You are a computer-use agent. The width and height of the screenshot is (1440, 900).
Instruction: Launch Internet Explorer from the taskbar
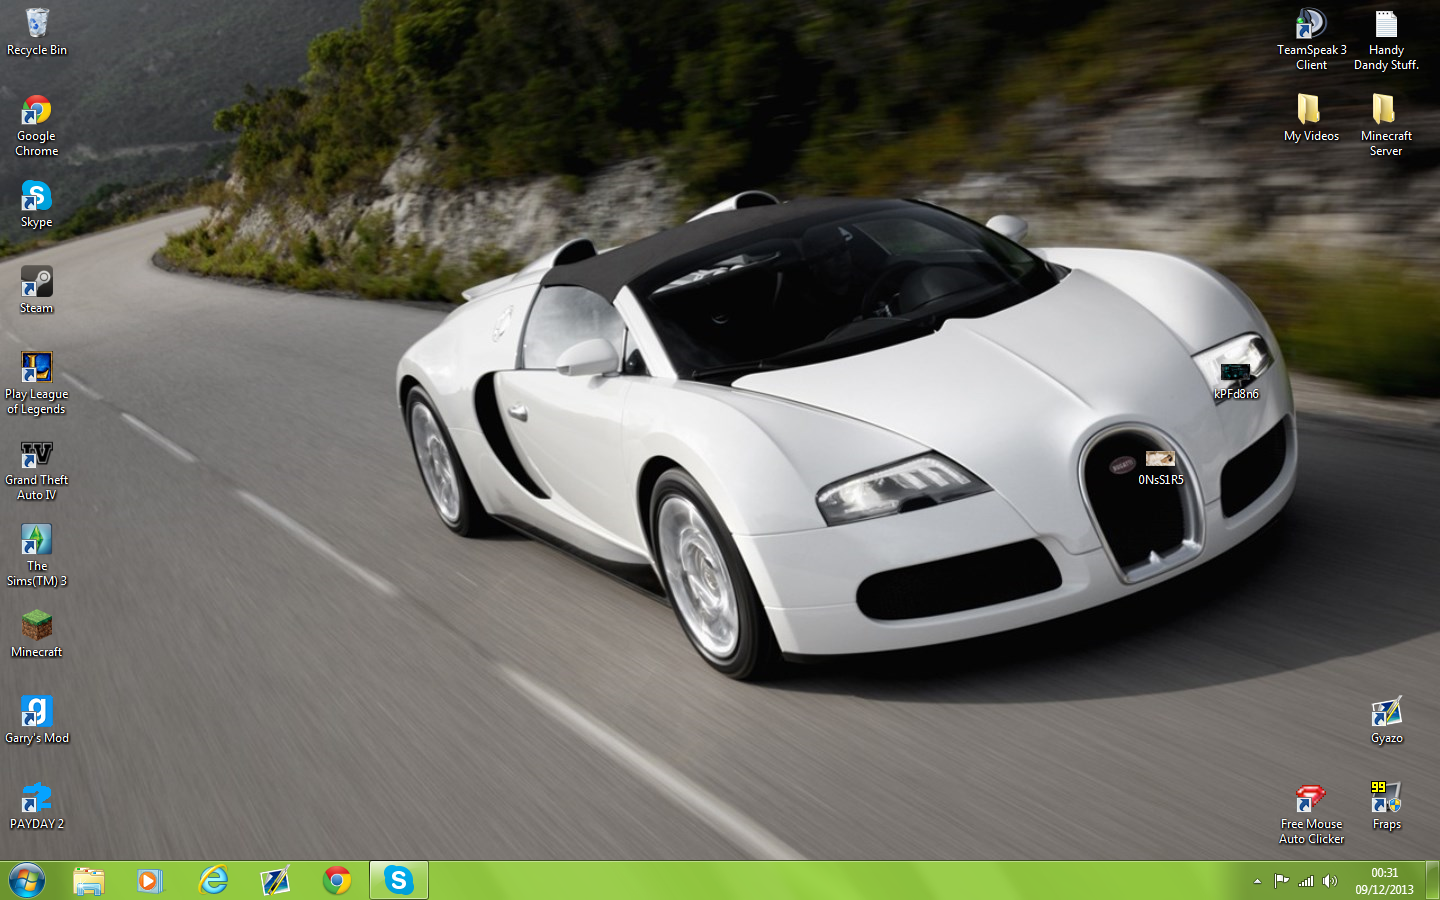click(213, 881)
